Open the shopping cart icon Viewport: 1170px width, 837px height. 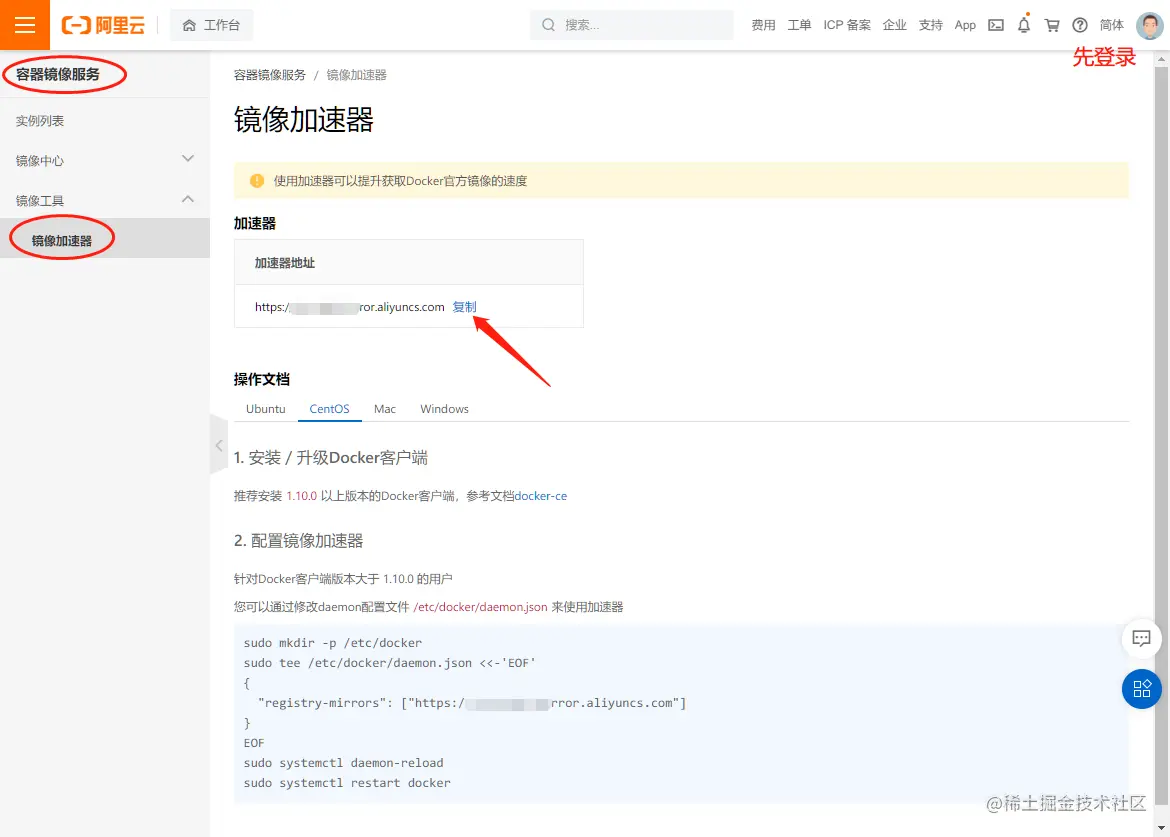1051,25
